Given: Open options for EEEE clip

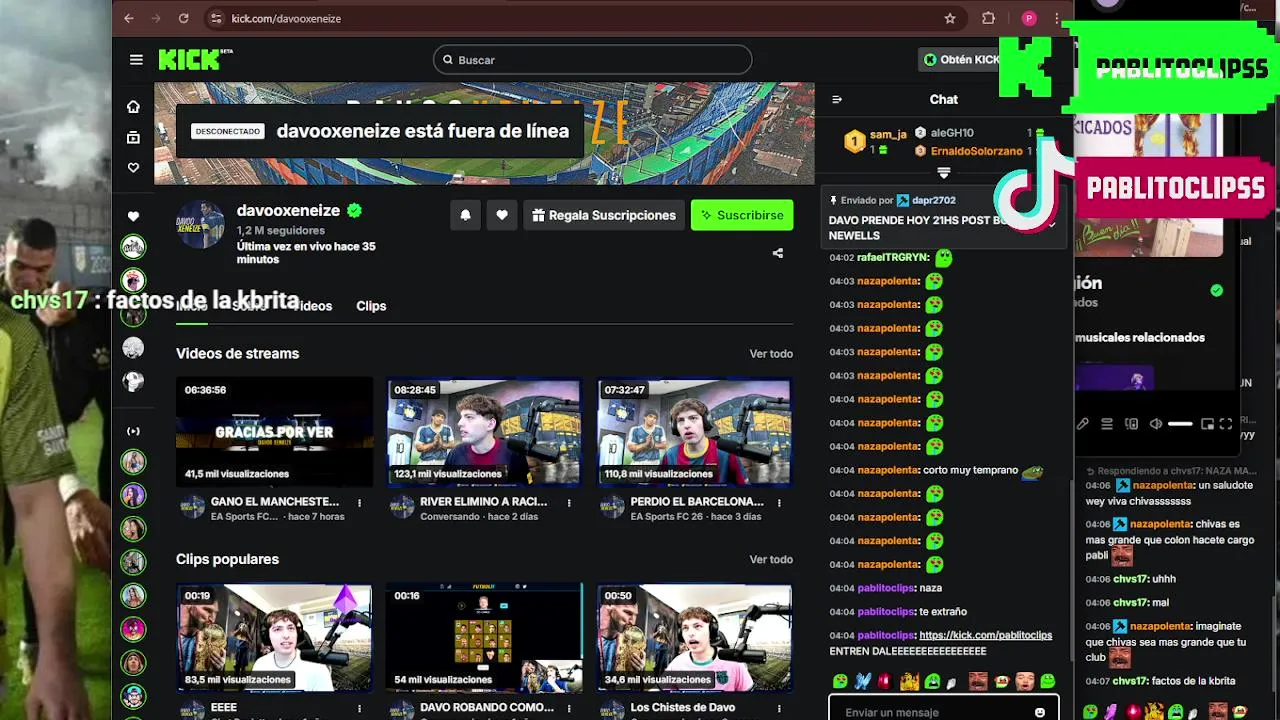Looking at the screenshot, I should pos(359,708).
